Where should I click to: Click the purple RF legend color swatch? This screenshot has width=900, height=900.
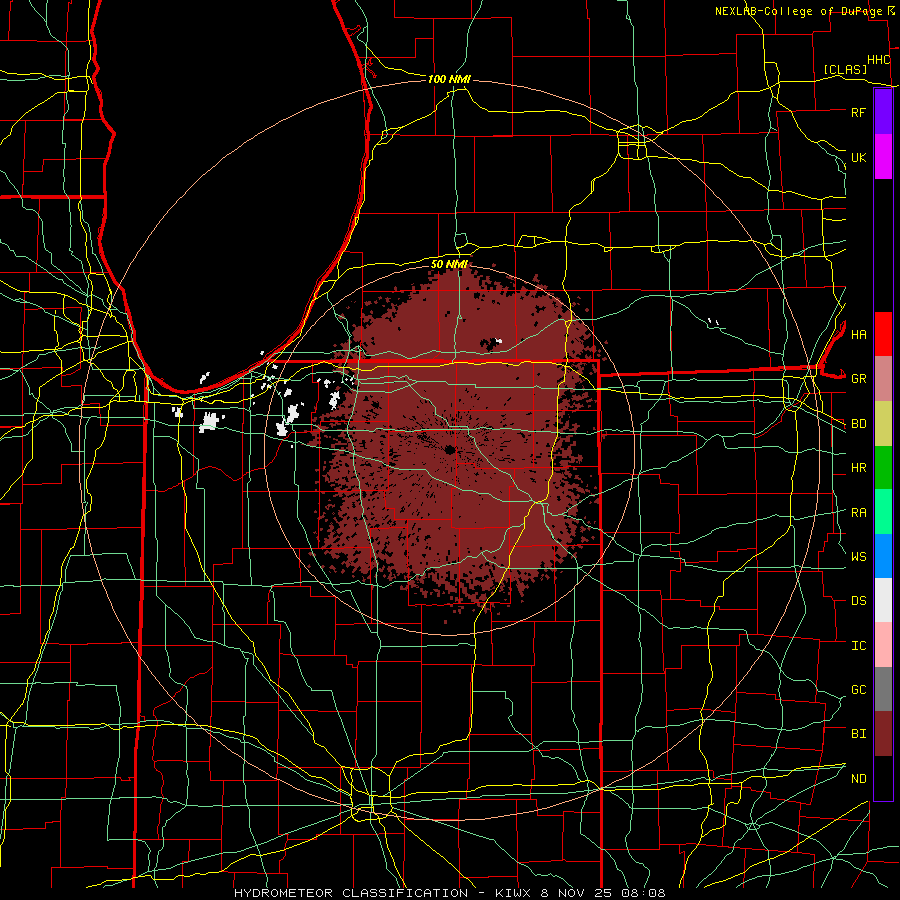[883, 112]
